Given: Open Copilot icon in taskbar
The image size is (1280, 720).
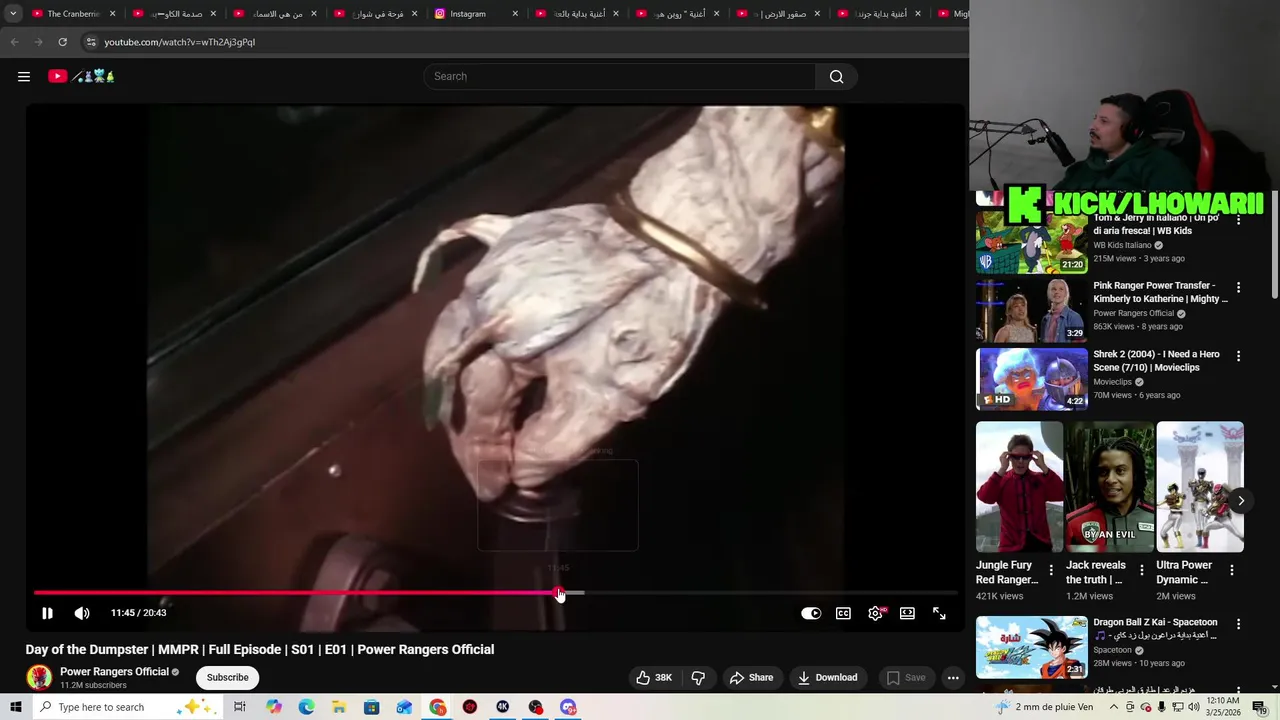Looking at the screenshot, I should tap(274, 707).
